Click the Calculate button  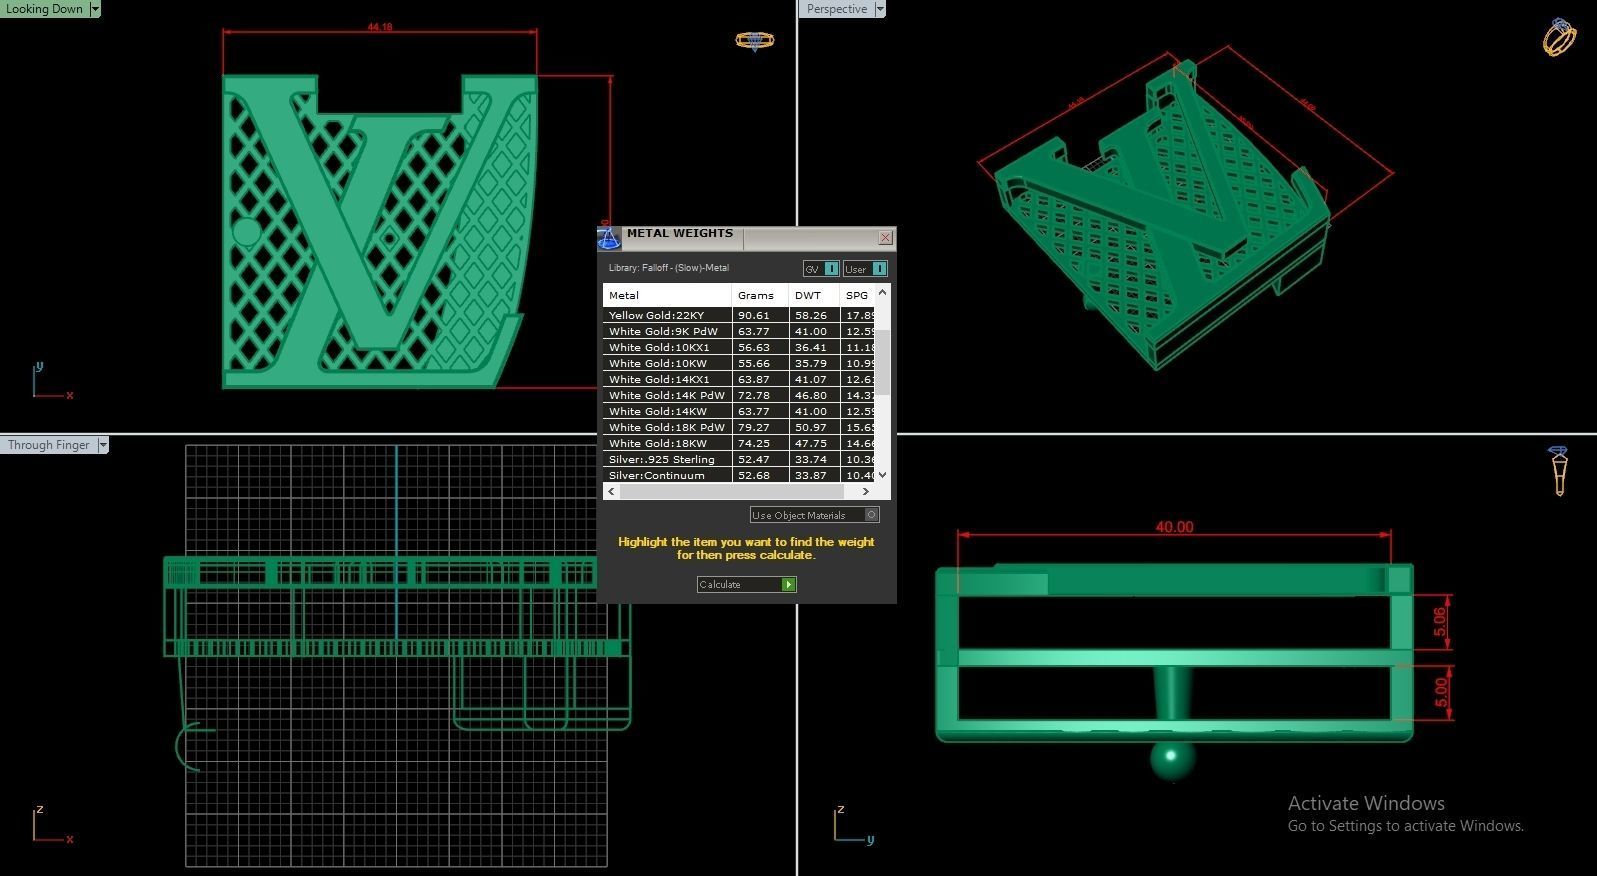(746, 584)
